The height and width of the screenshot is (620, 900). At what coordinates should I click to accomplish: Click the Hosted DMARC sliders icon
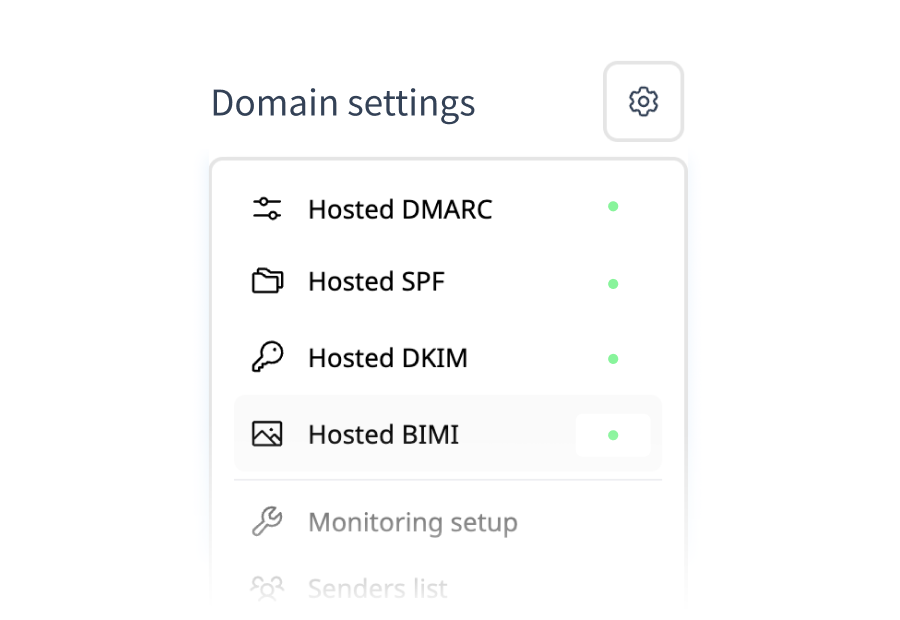point(267,208)
